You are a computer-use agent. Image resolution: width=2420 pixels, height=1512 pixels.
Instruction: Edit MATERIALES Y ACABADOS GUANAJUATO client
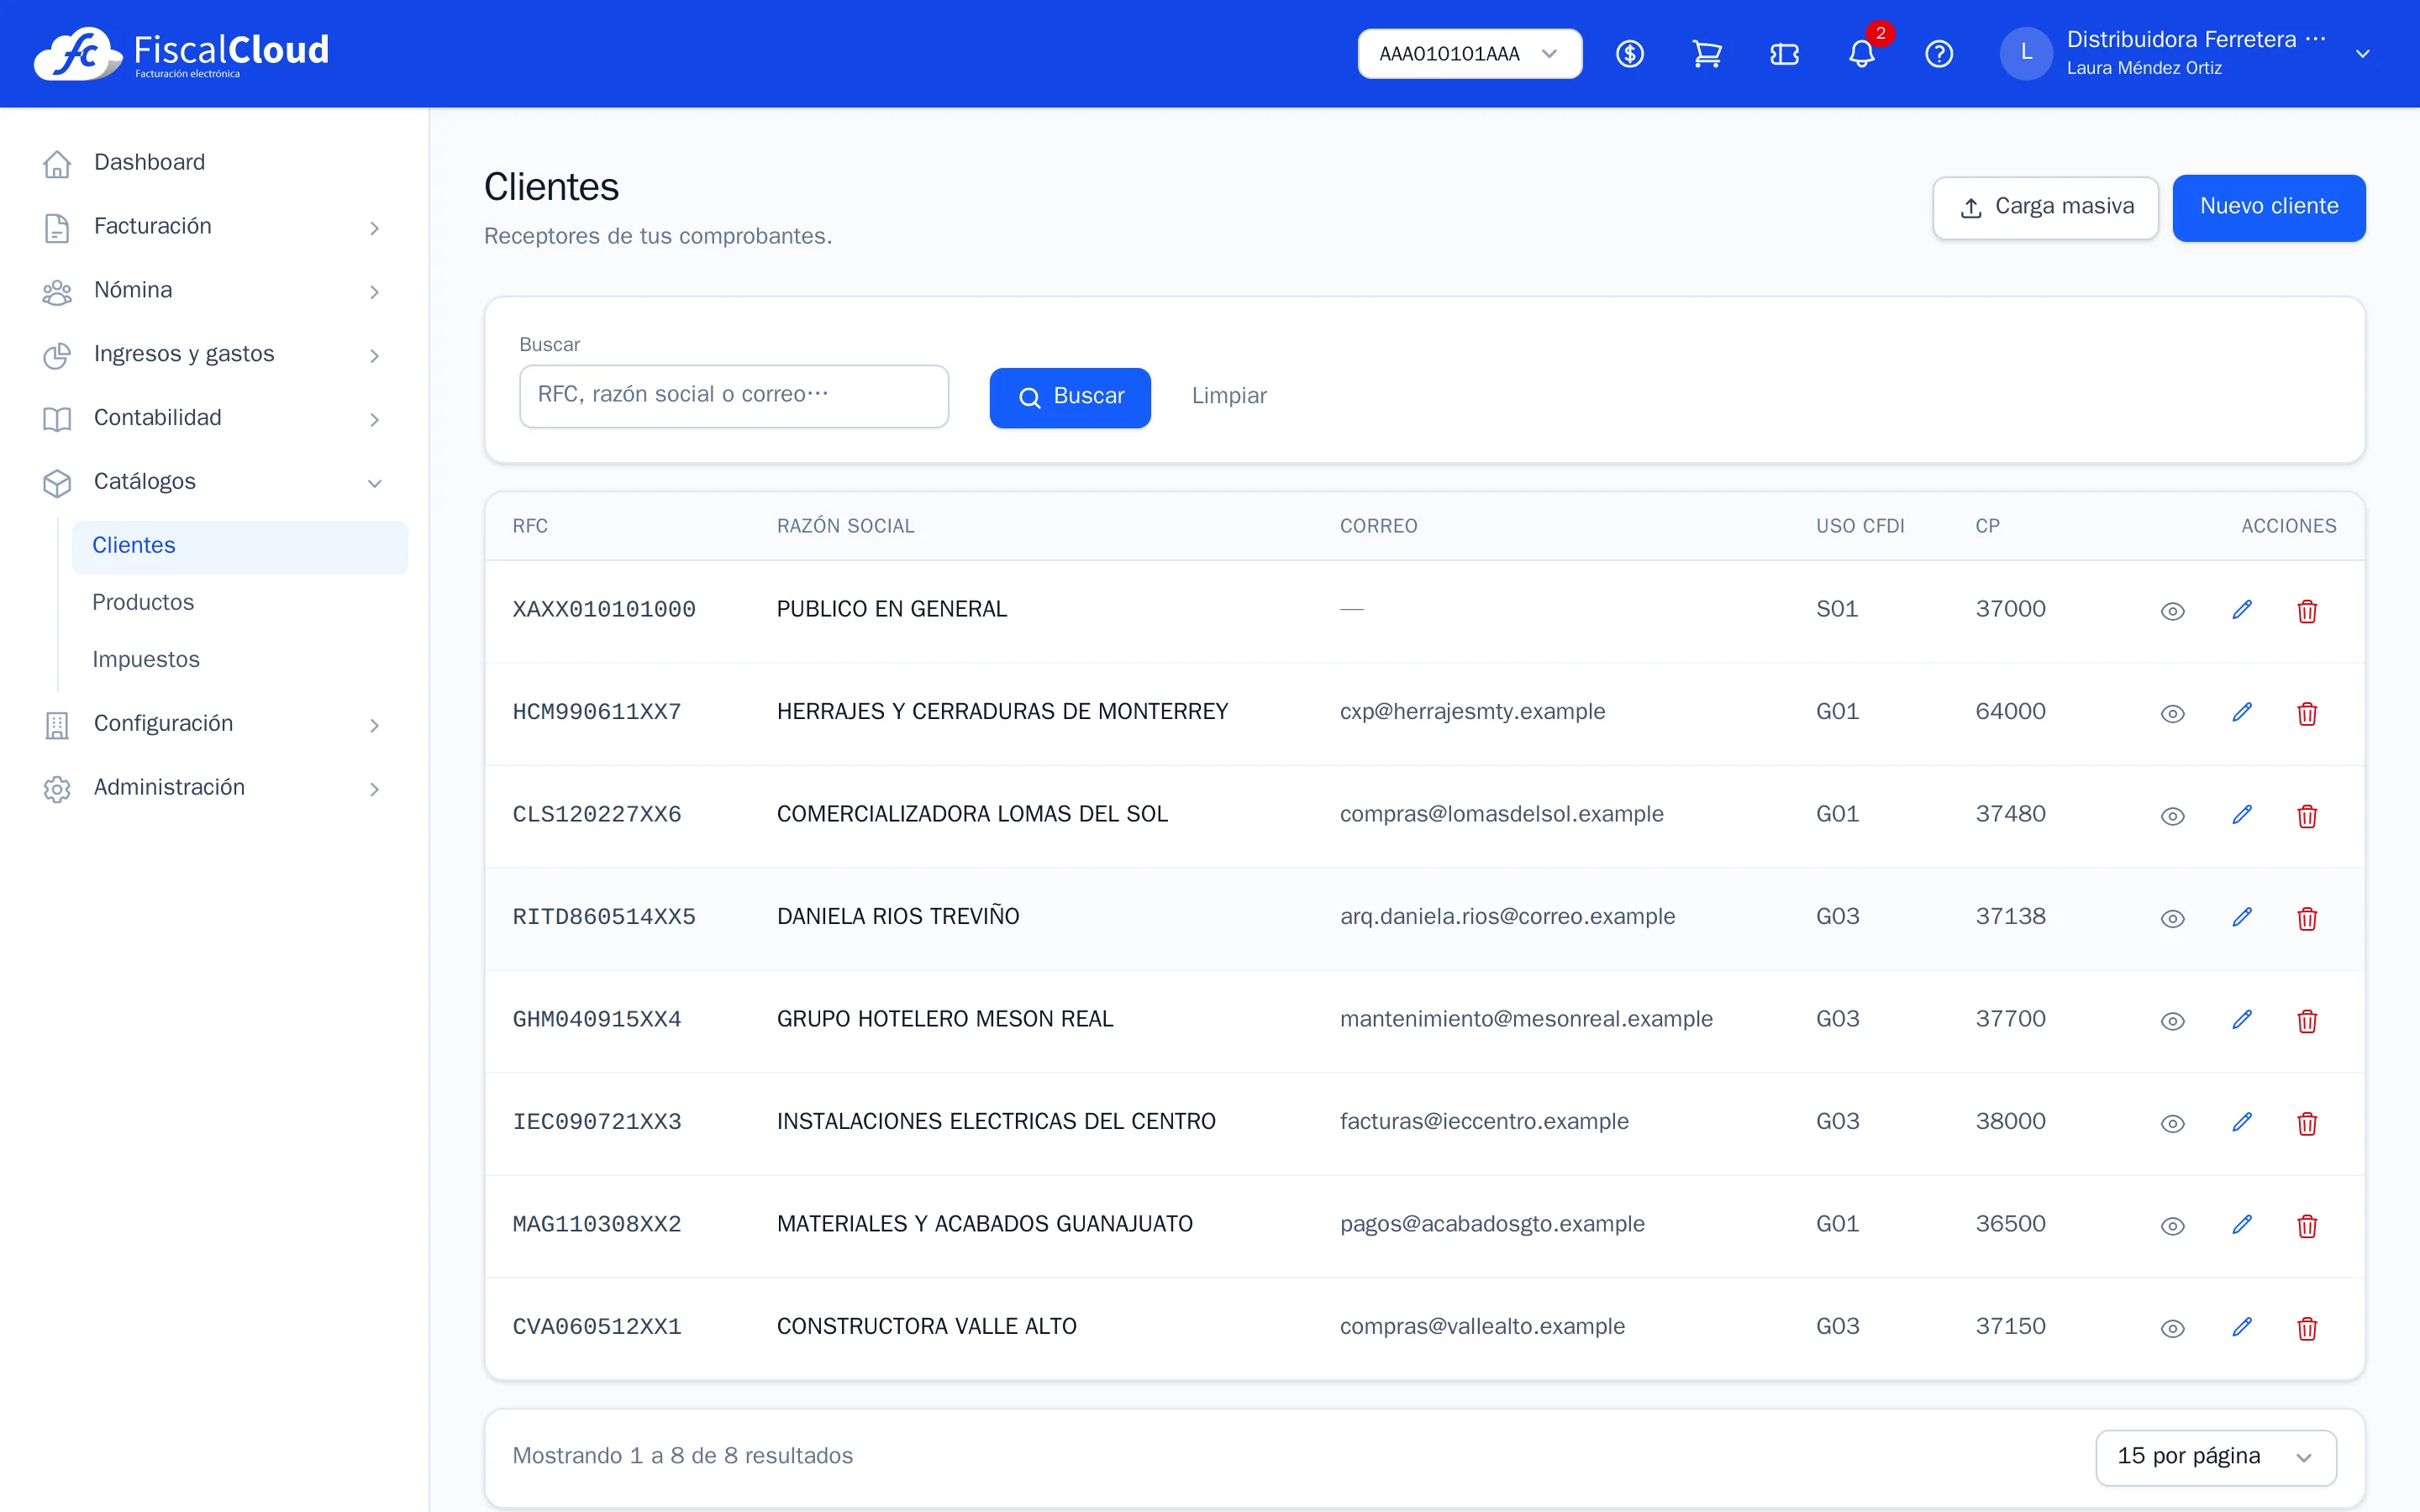[x=2242, y=1225]
